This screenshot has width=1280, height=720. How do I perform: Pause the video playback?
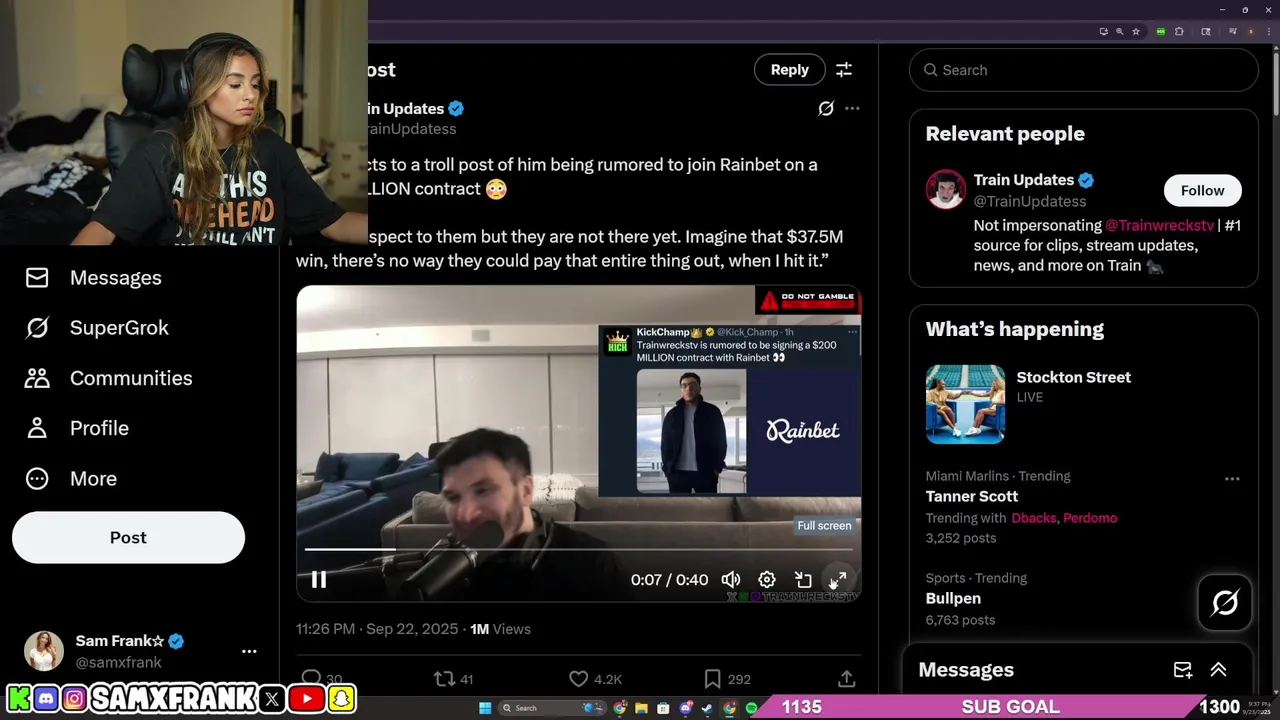(318, 579)
